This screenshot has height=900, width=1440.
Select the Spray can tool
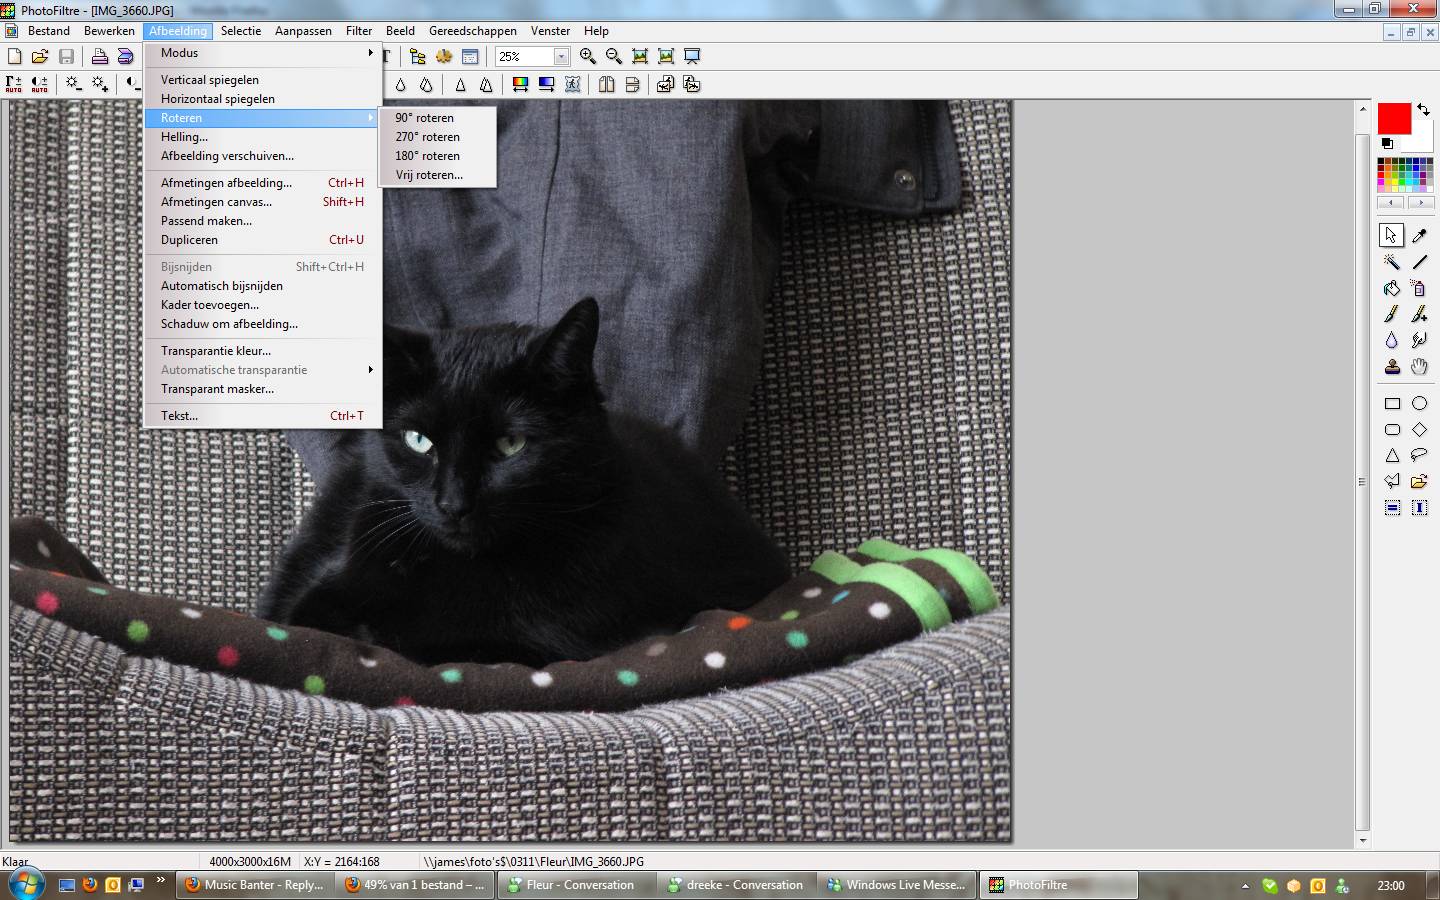1419,288
